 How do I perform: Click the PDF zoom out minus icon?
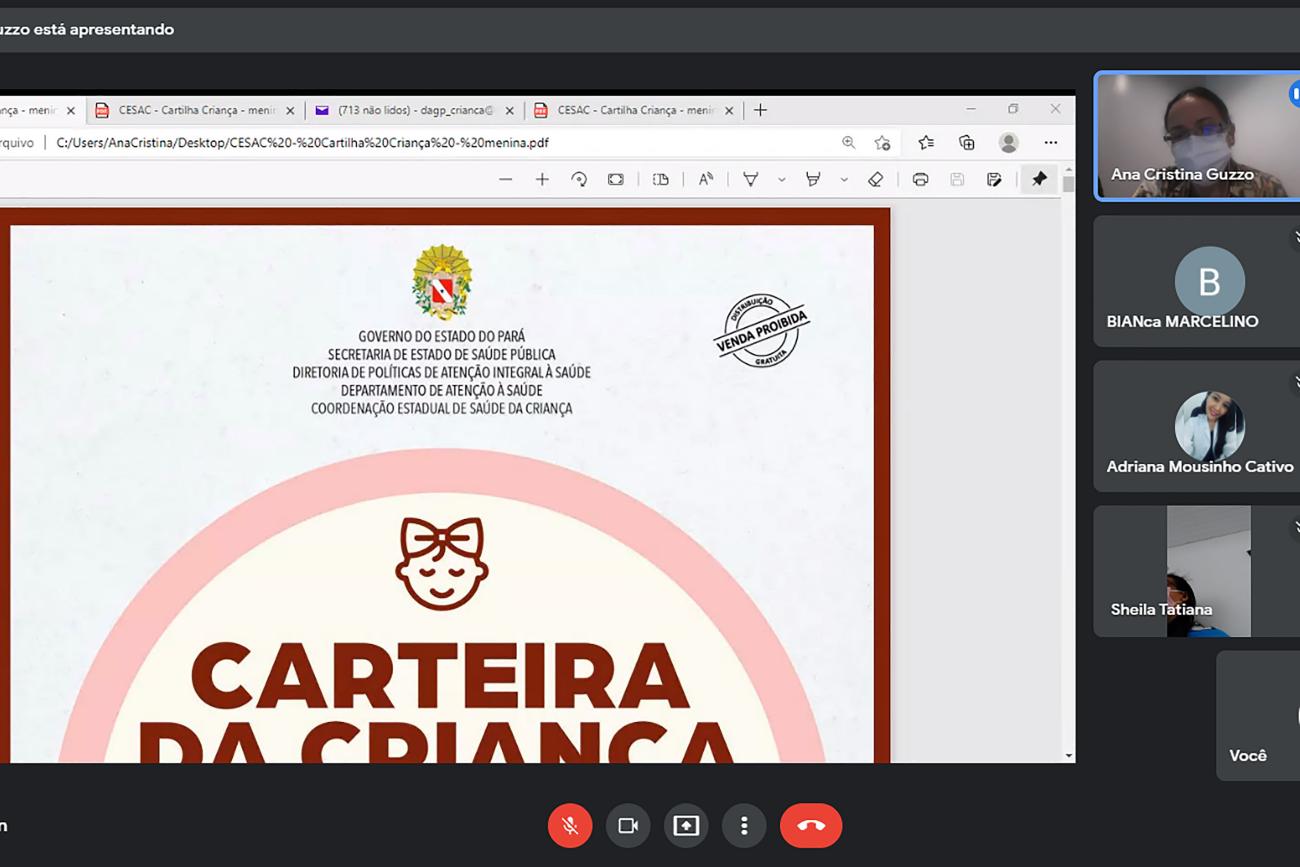point(505,180)
